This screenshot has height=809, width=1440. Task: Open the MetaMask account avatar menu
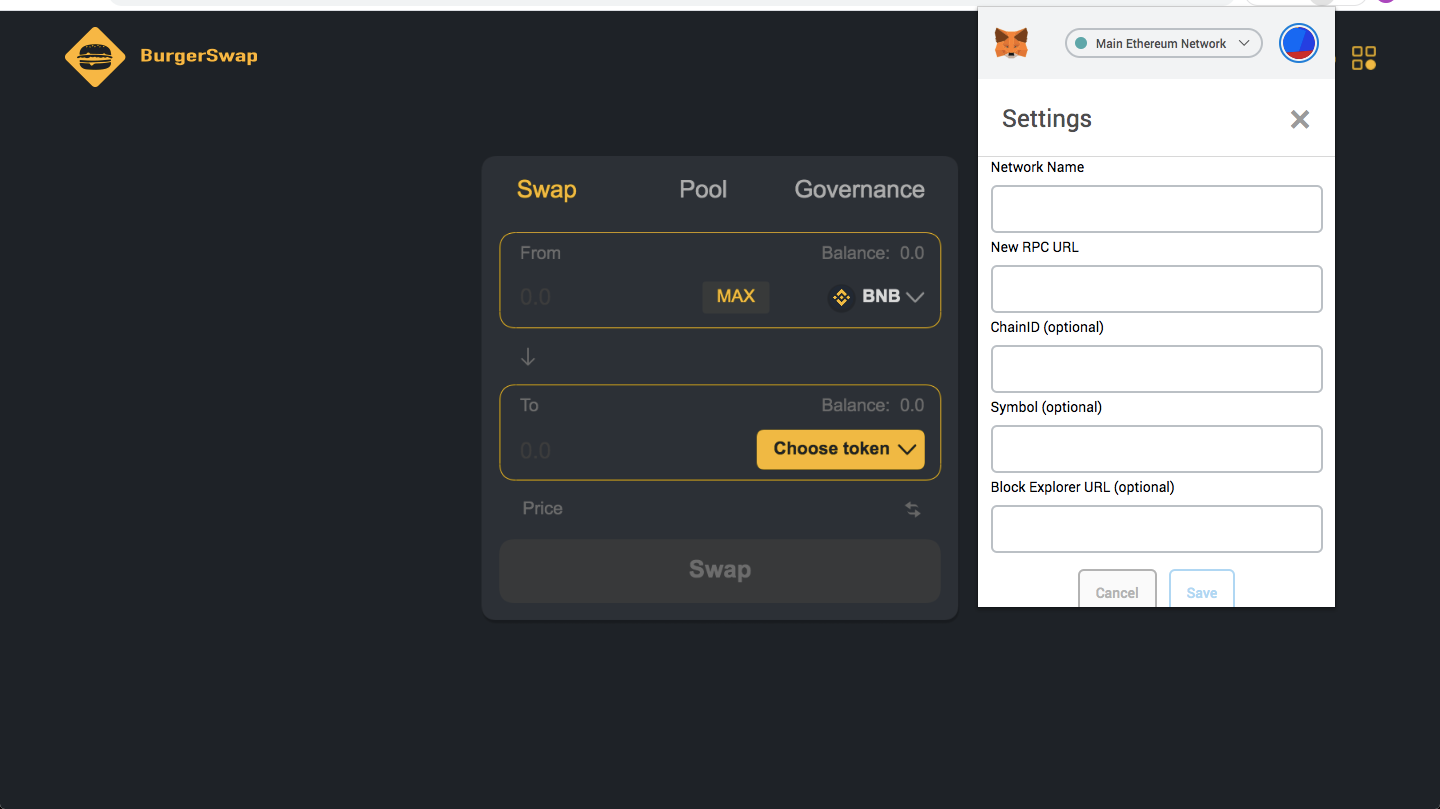[x=1299, y=43]
